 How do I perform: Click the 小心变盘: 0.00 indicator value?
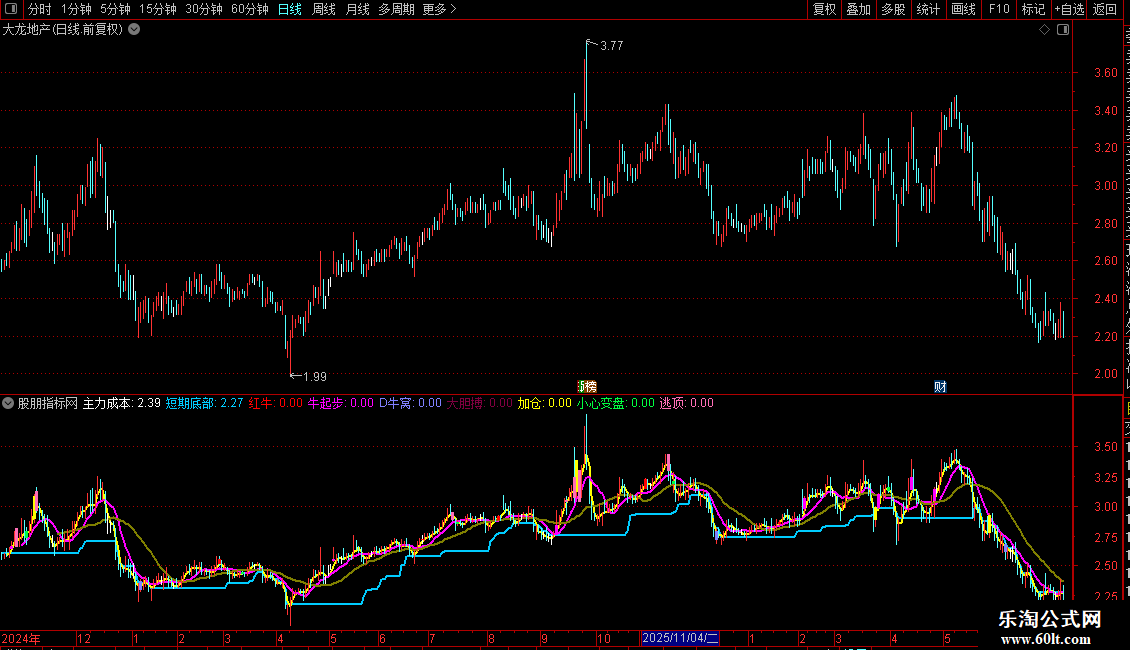(615, 404)
